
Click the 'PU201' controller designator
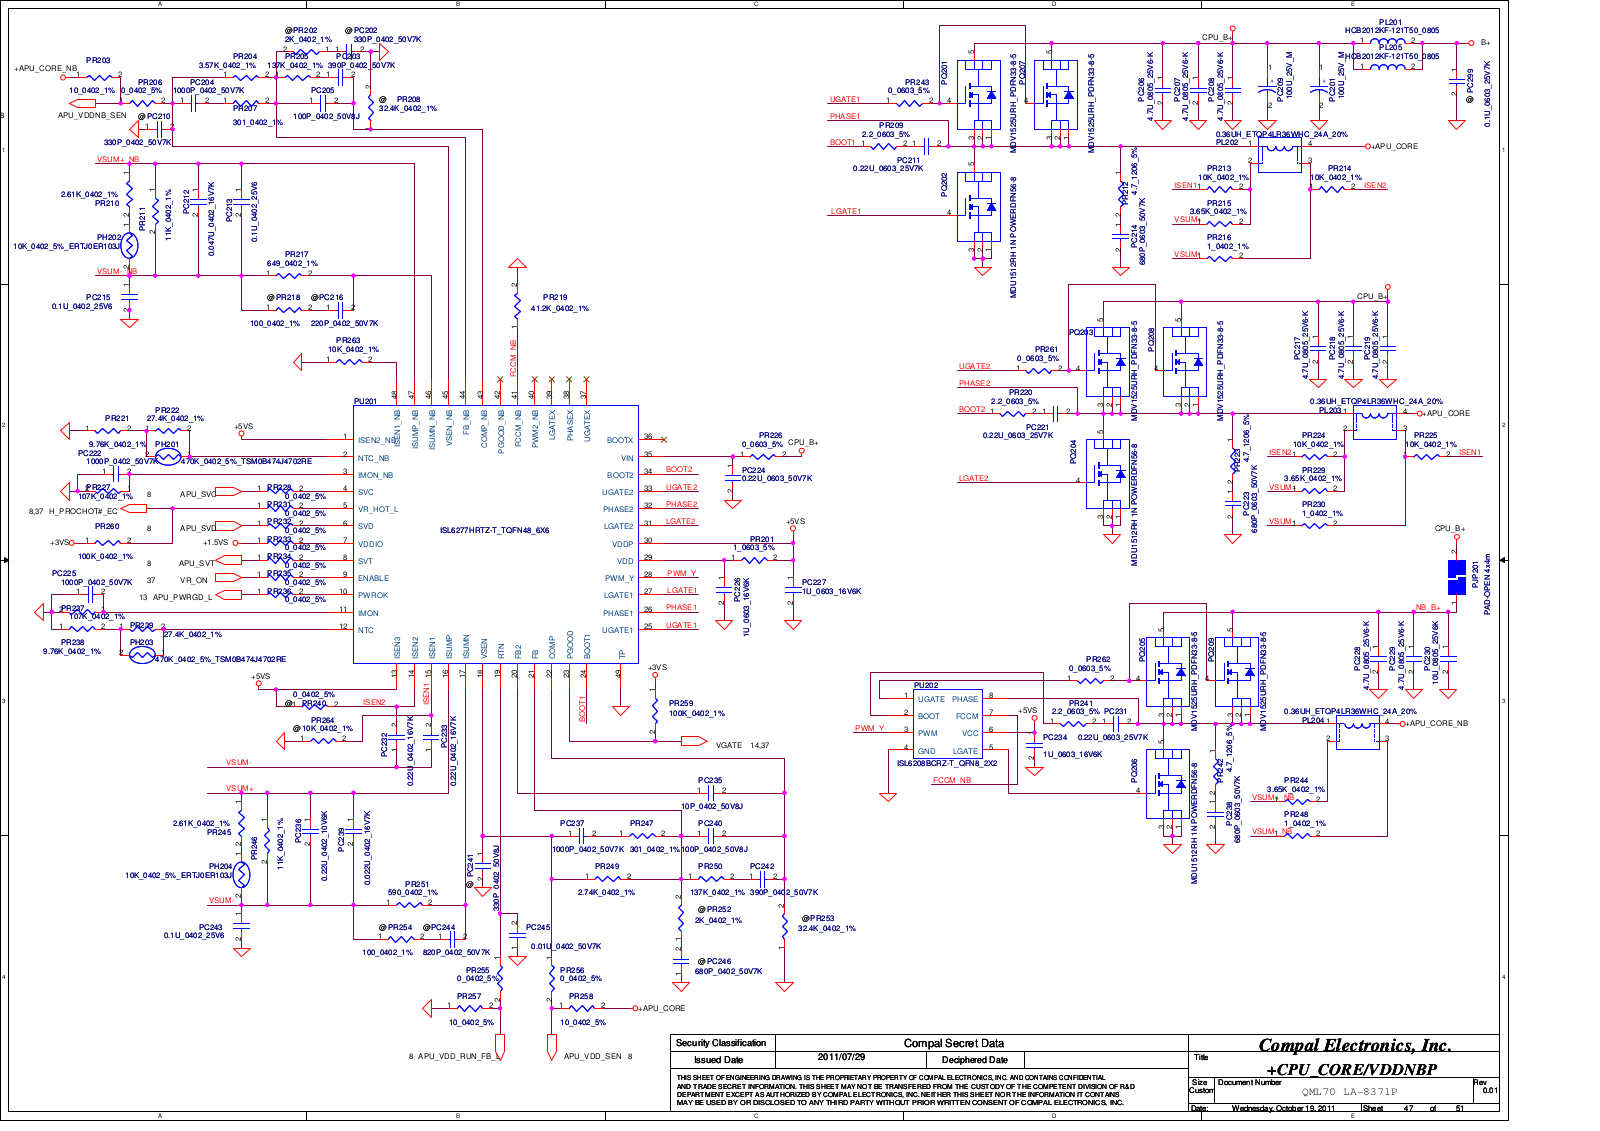point(365,401)
